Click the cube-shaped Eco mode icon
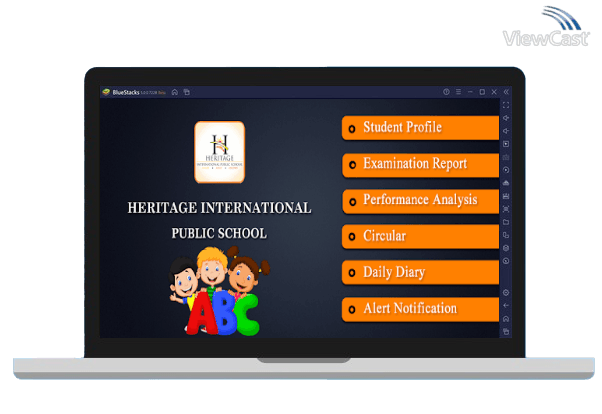602x414 pixels. pos(506,248)
